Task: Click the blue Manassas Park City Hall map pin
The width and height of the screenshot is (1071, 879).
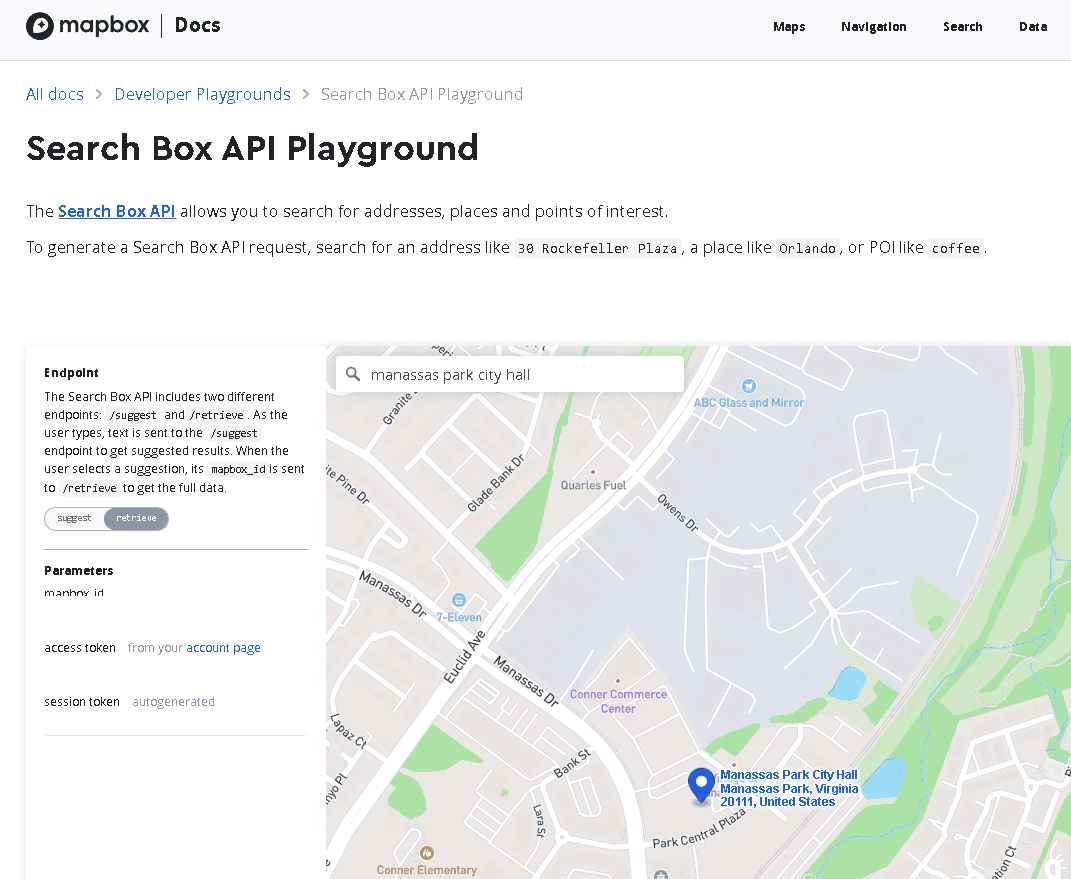Action: 701,785
